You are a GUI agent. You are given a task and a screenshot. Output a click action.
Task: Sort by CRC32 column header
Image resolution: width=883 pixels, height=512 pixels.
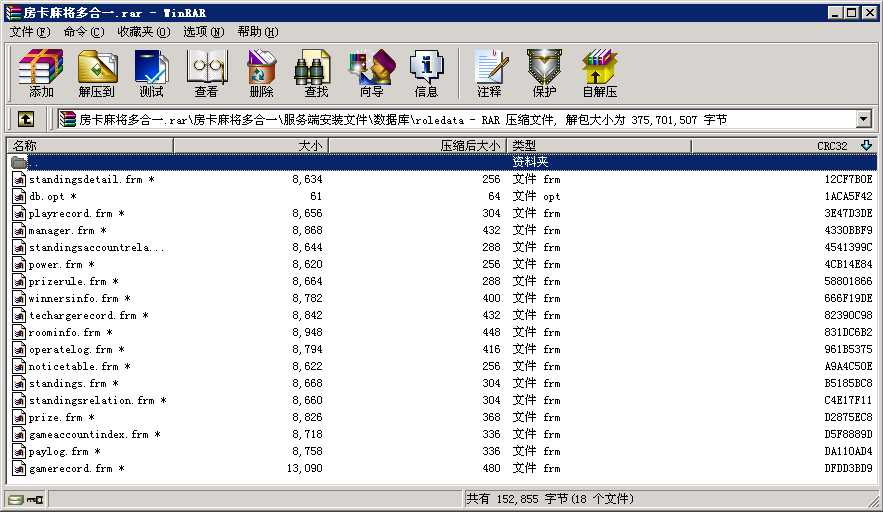pyautogui.click(x=784, y=146)
